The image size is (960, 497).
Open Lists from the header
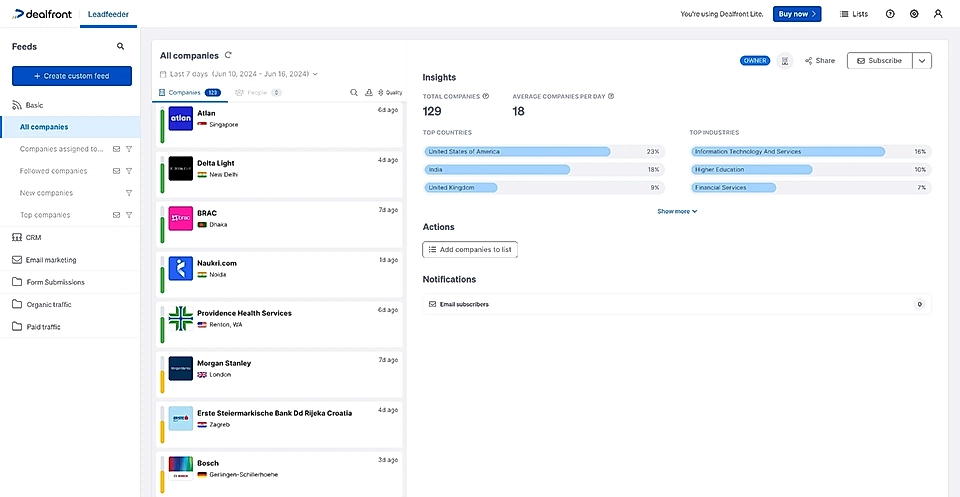853,13
